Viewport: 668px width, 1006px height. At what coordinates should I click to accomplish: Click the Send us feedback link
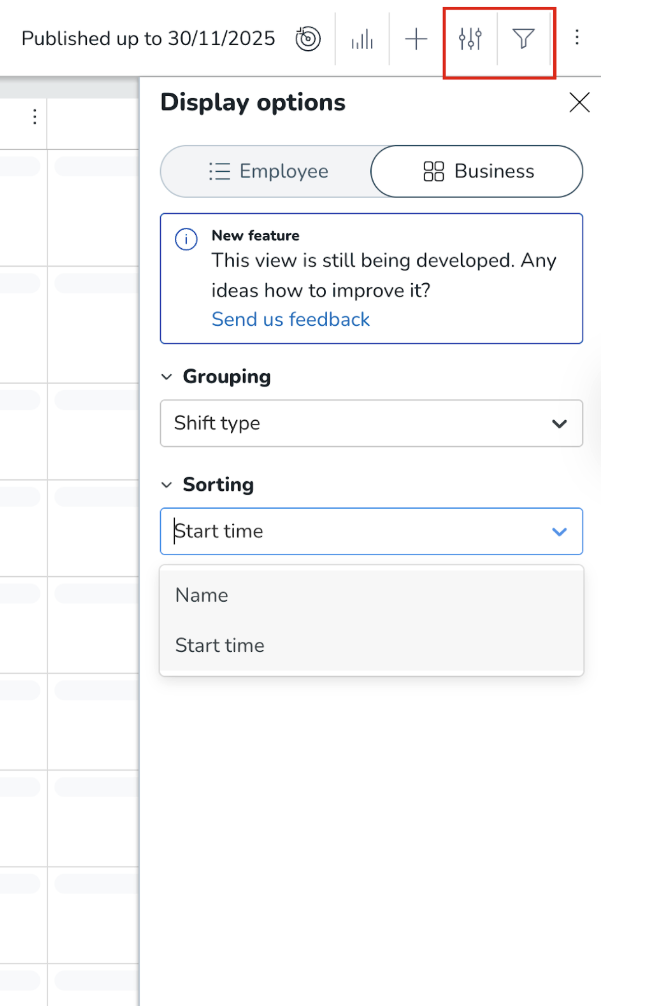(x=290, y=319)
